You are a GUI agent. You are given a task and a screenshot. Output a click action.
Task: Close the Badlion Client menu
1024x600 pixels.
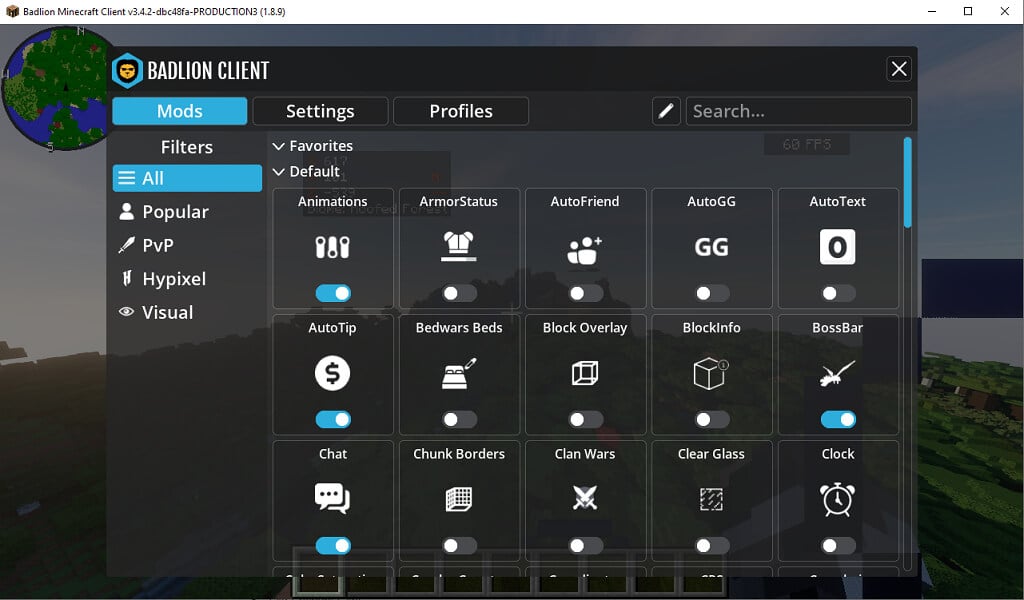pyautogui.click(x=899, y=69)
